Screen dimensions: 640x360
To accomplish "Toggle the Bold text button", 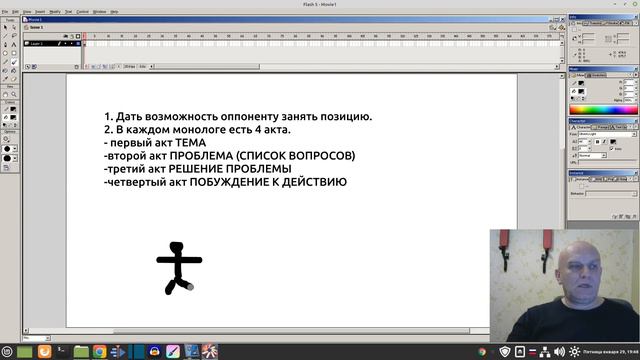I will point(598,142).
